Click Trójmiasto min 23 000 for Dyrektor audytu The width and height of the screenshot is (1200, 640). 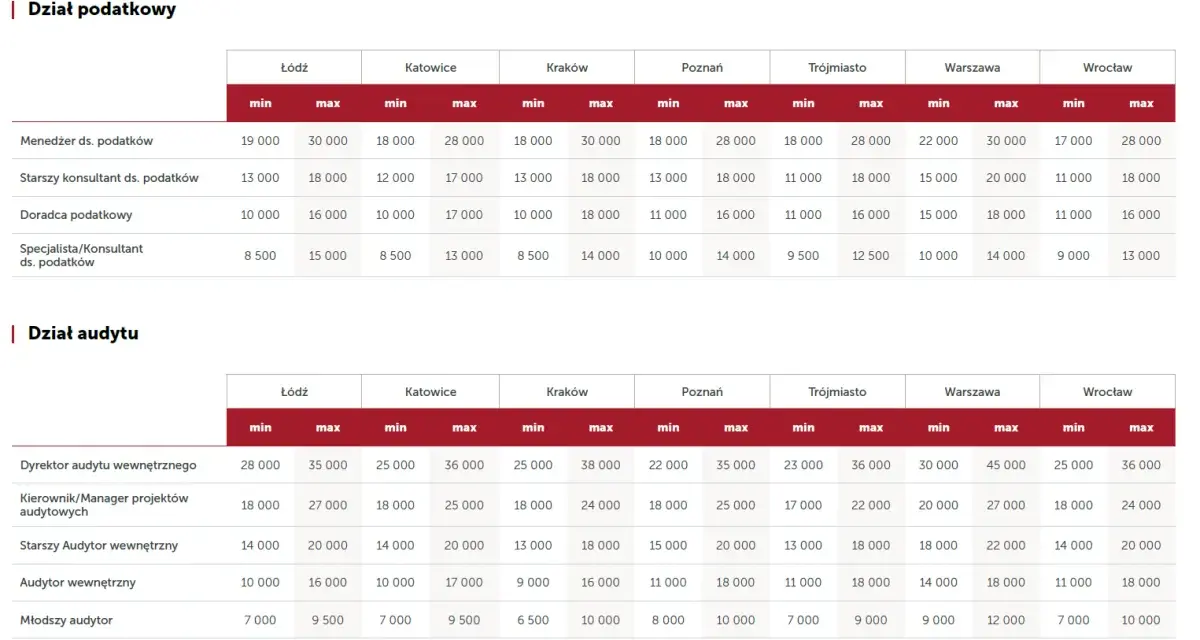pyautogui.click(x=803, y=465)
